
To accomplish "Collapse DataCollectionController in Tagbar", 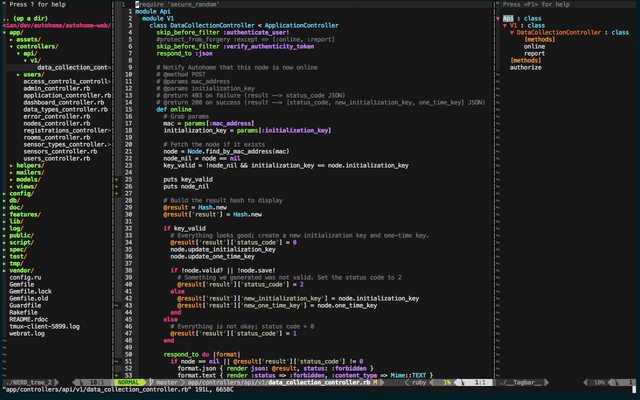I will tap(512, 32).
